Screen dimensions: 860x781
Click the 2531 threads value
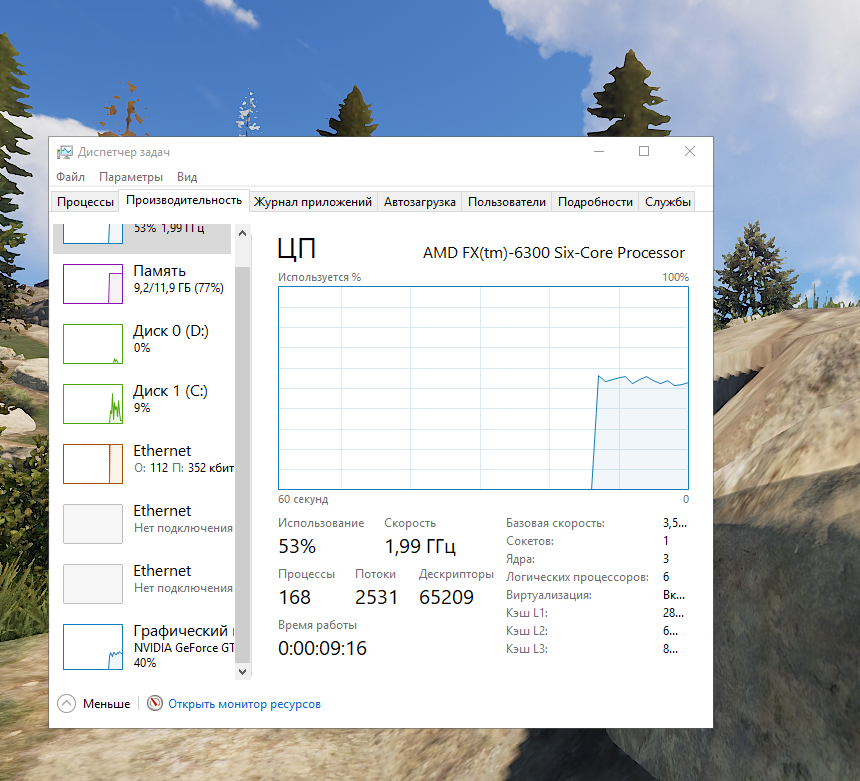tap(376, 597)
